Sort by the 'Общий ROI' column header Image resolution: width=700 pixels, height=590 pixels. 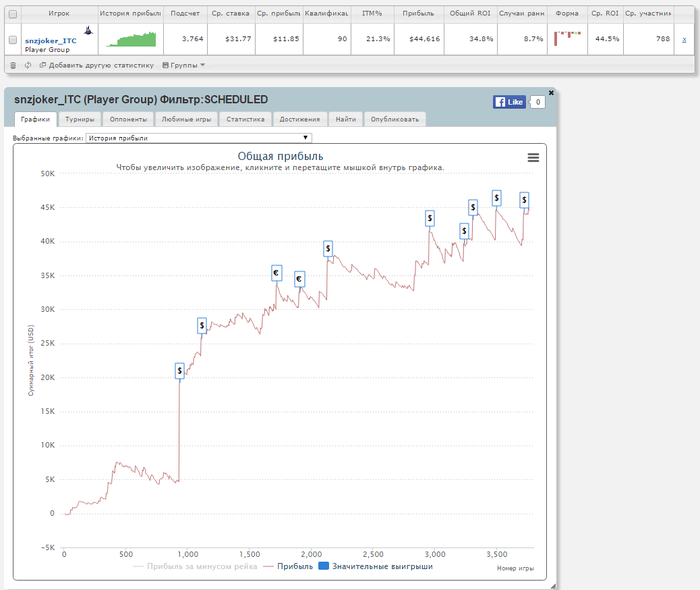(x=470, y=13)
